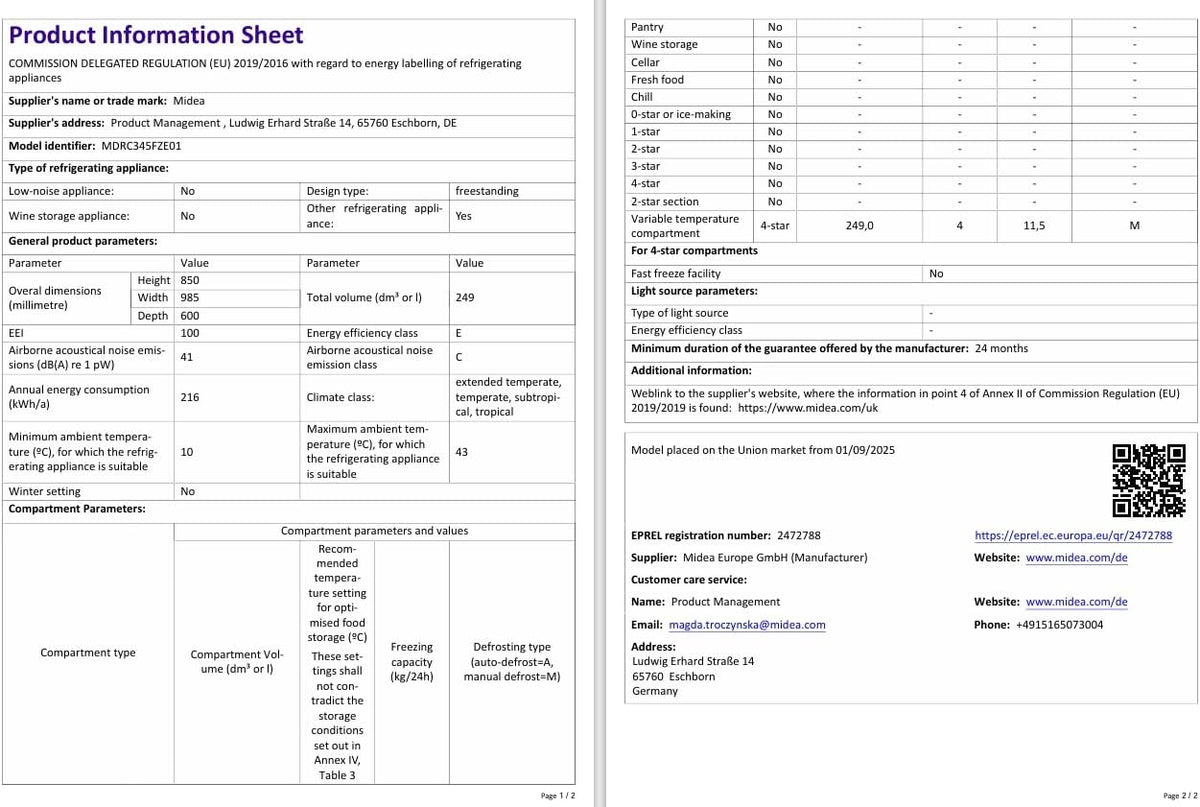Click the Pantry row label
This screenshot has width=1200, height=807.
(x=647, y=27)
